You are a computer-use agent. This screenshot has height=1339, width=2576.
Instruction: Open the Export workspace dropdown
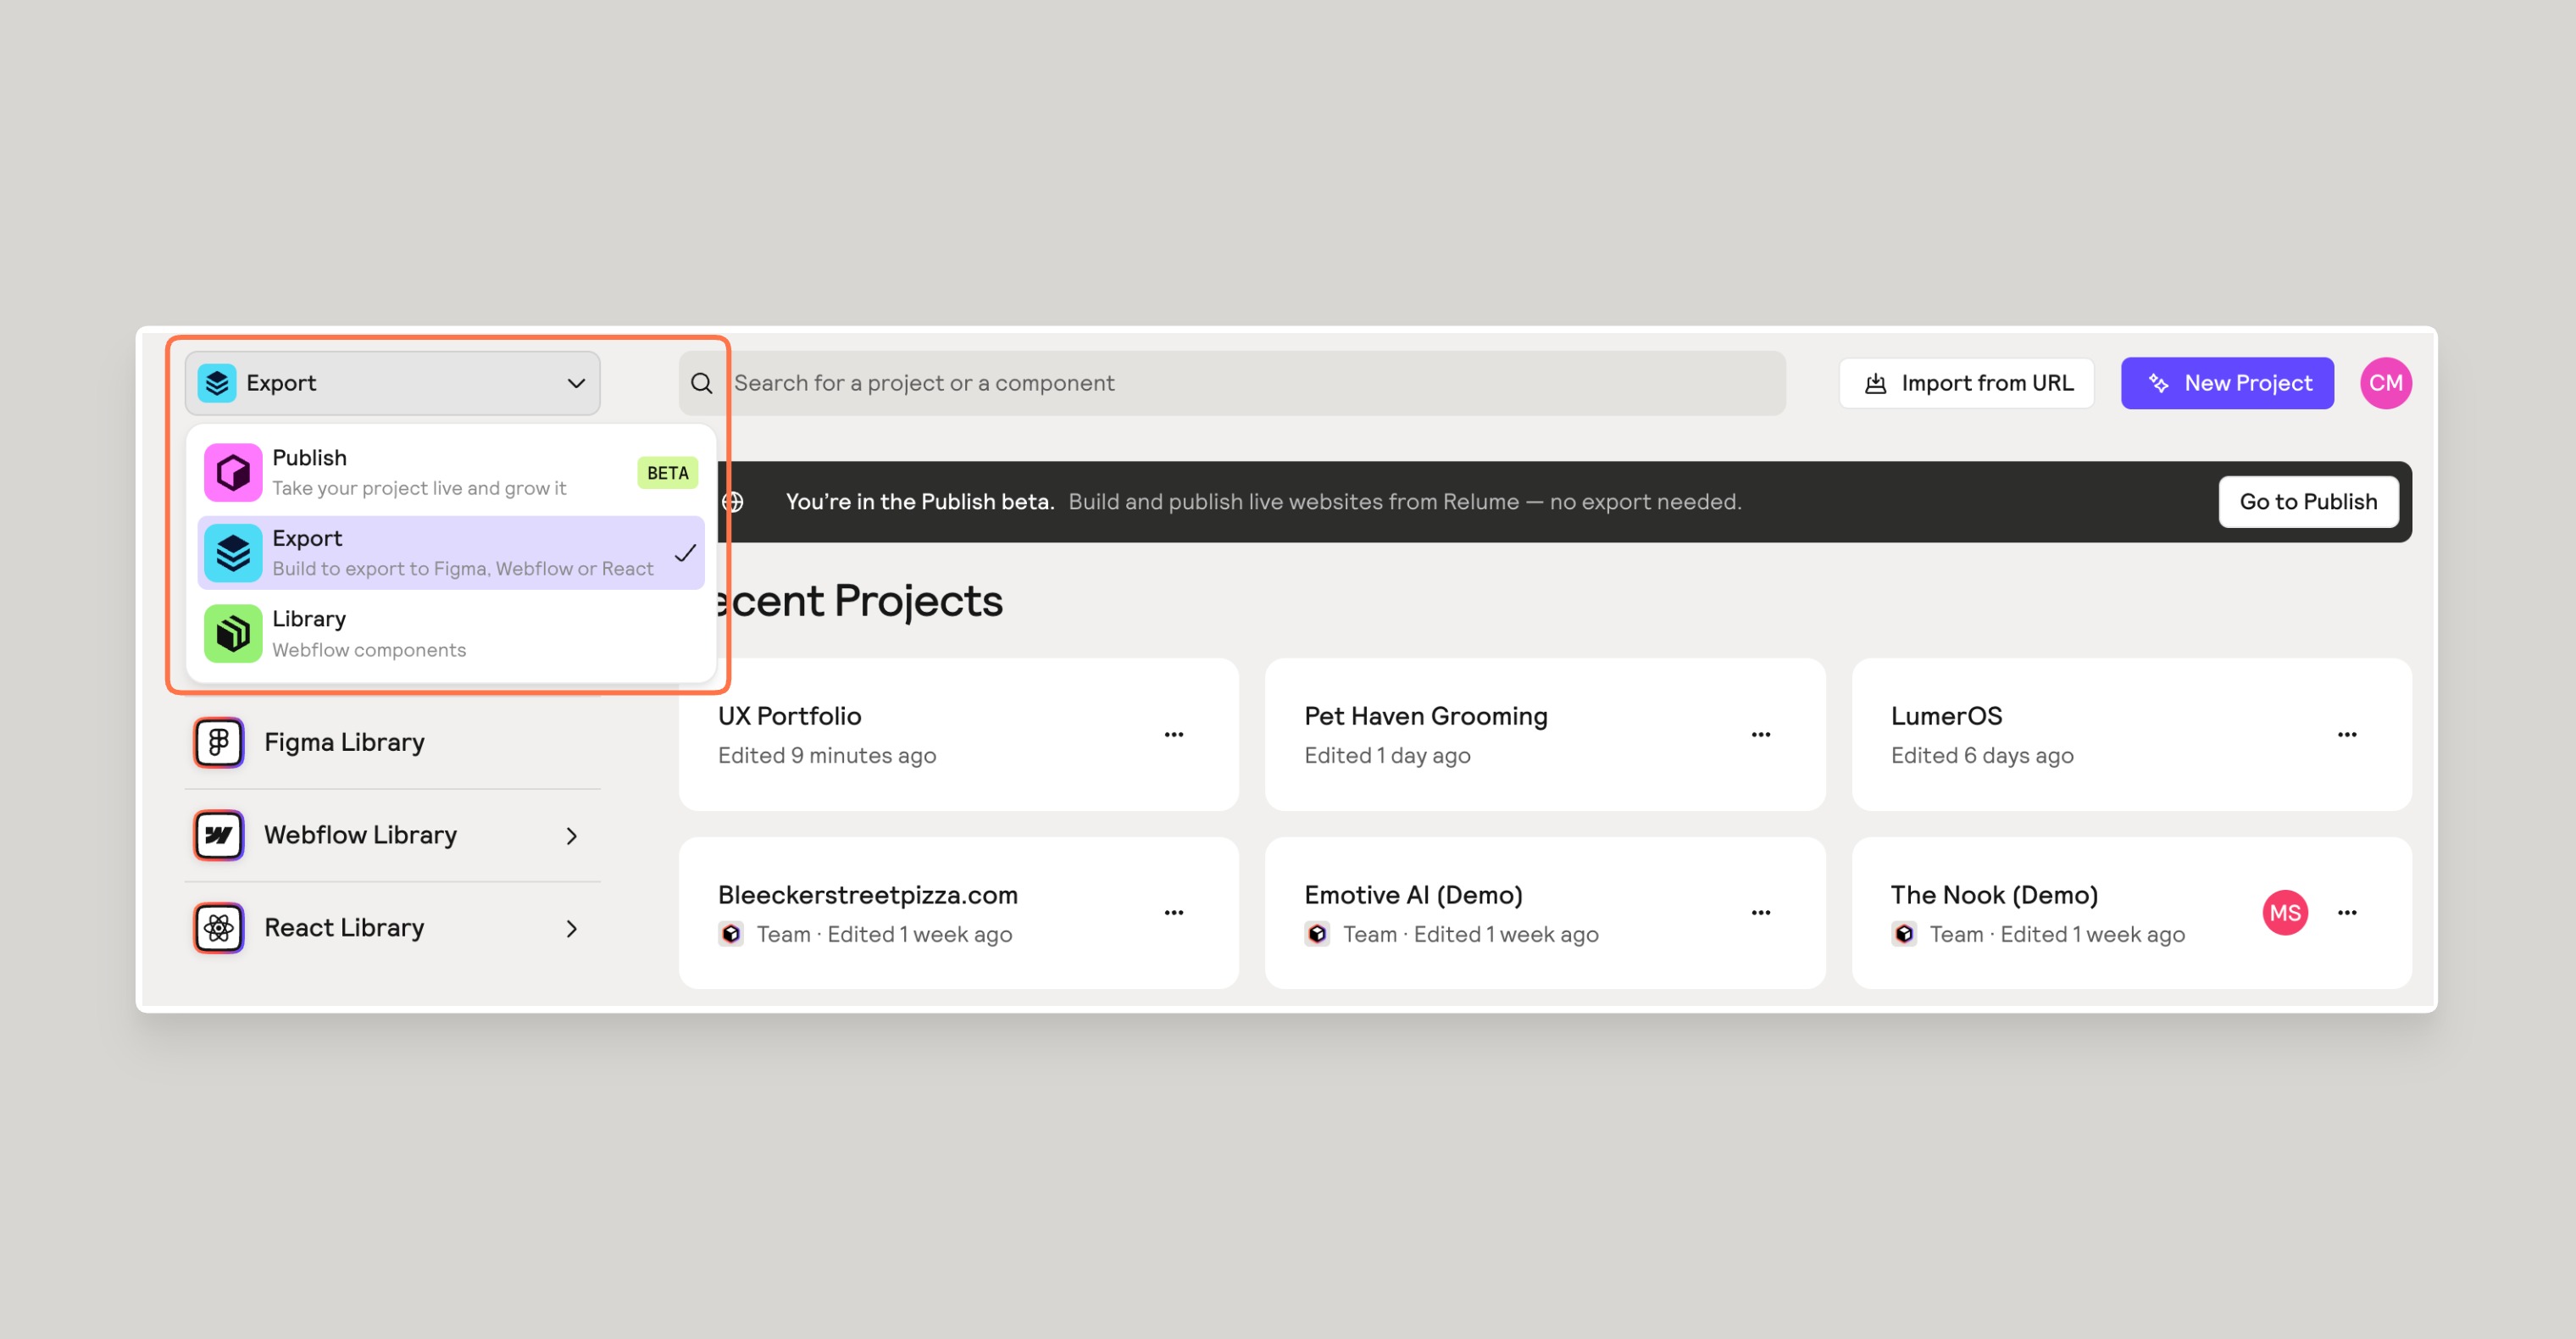pos(392,383)
